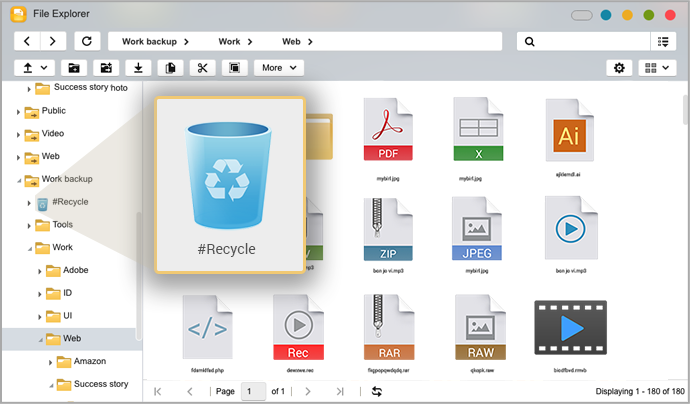Cut selected files with the scissors icon

tap(202, 68)
